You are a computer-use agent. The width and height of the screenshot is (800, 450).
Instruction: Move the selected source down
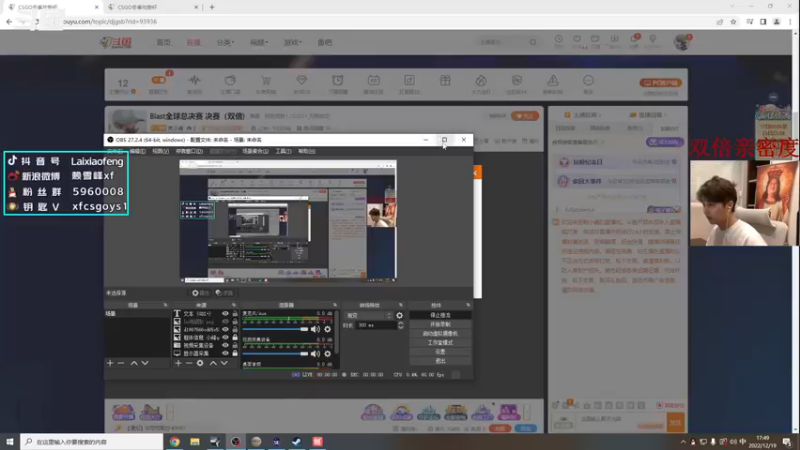point(224,363)
